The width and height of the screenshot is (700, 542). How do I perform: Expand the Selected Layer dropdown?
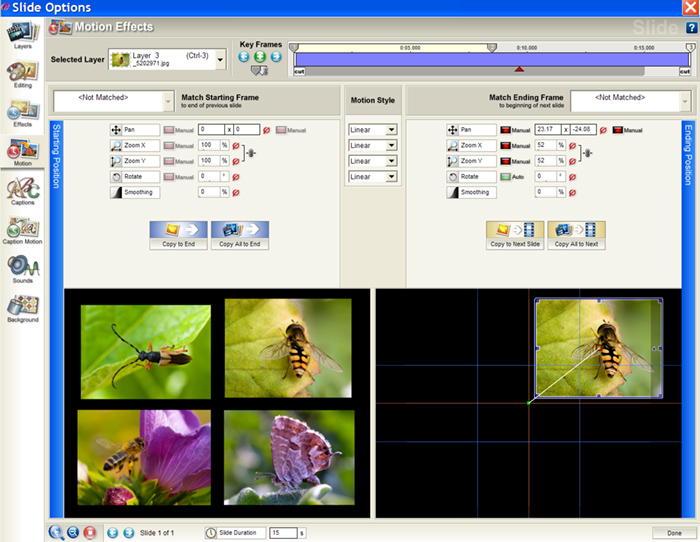click(x=220, y=60)
